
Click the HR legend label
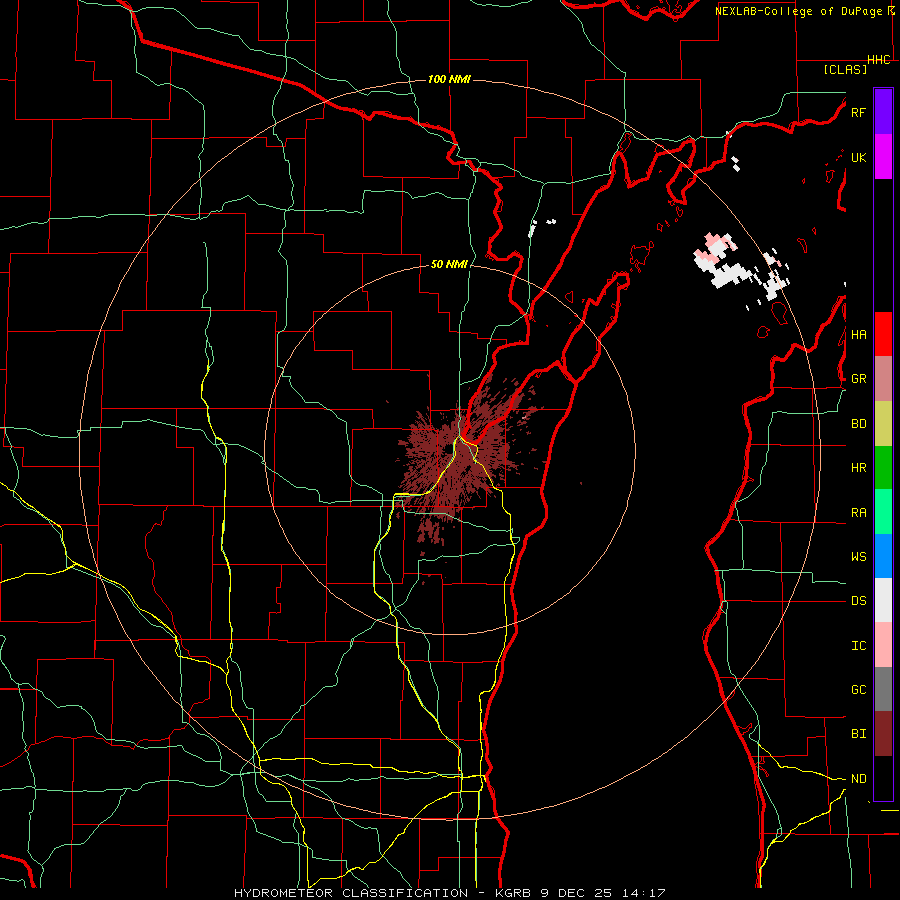(x=858, y=468)
